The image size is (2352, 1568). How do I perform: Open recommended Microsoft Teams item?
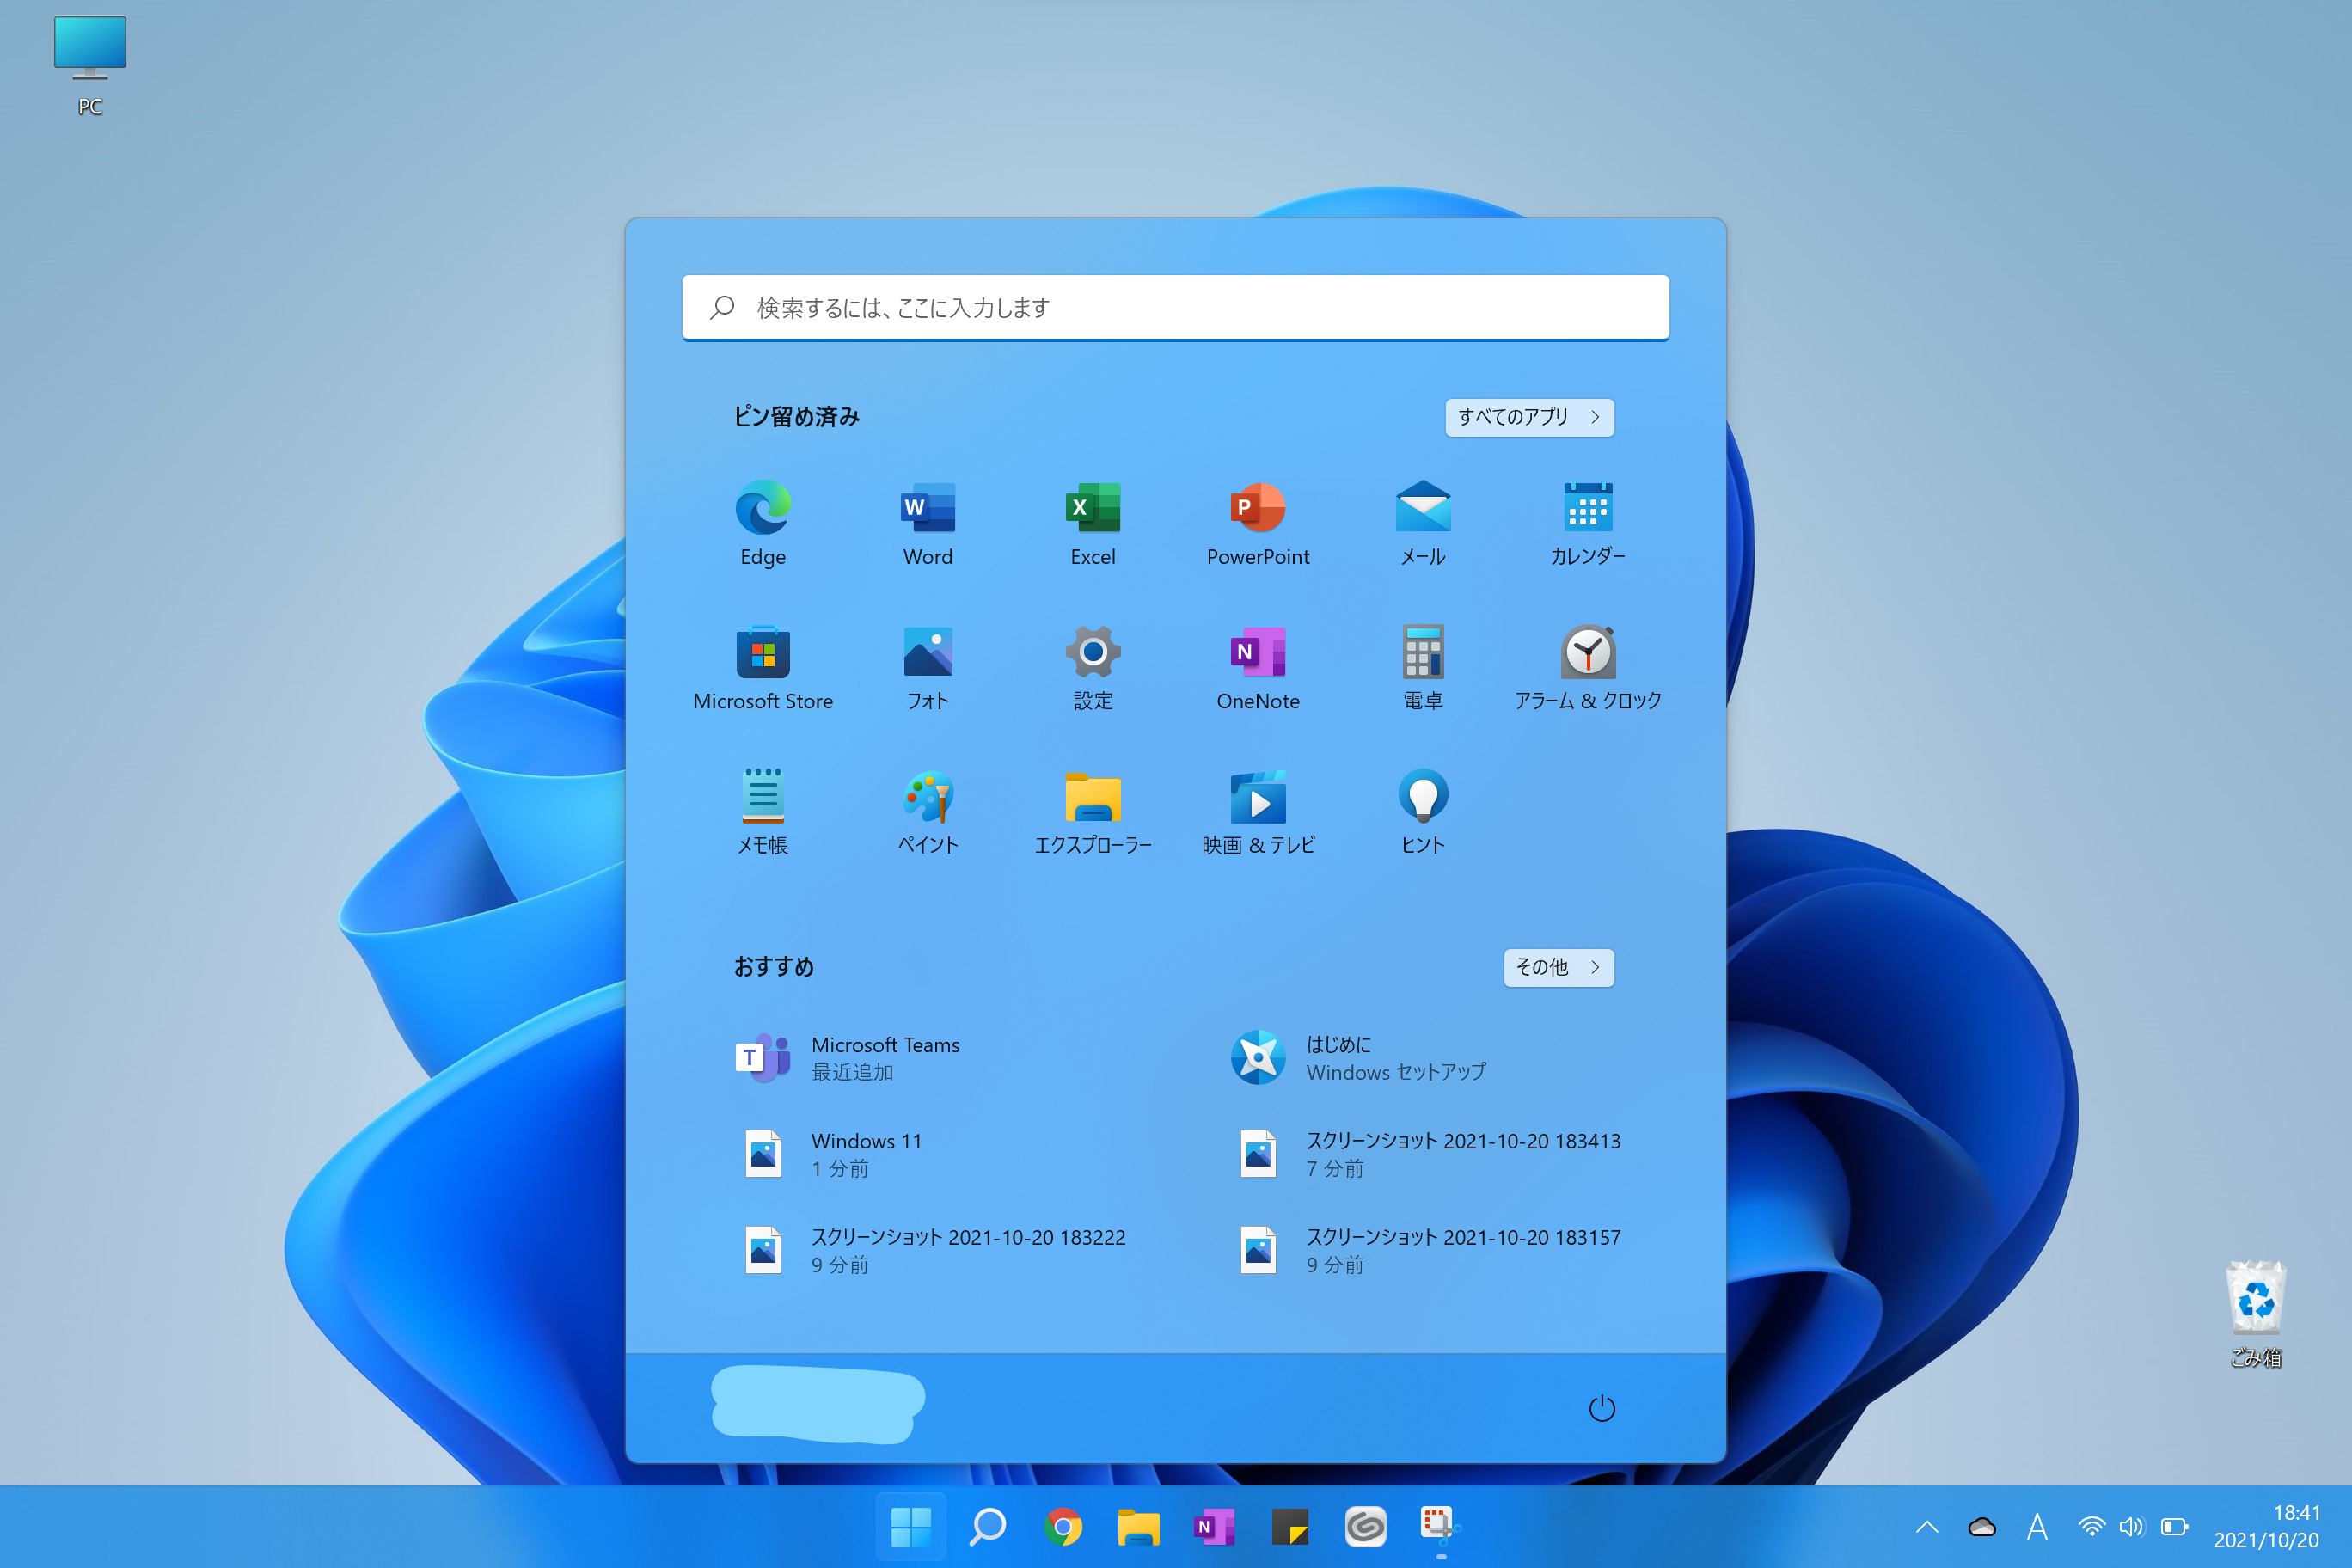884,1058
